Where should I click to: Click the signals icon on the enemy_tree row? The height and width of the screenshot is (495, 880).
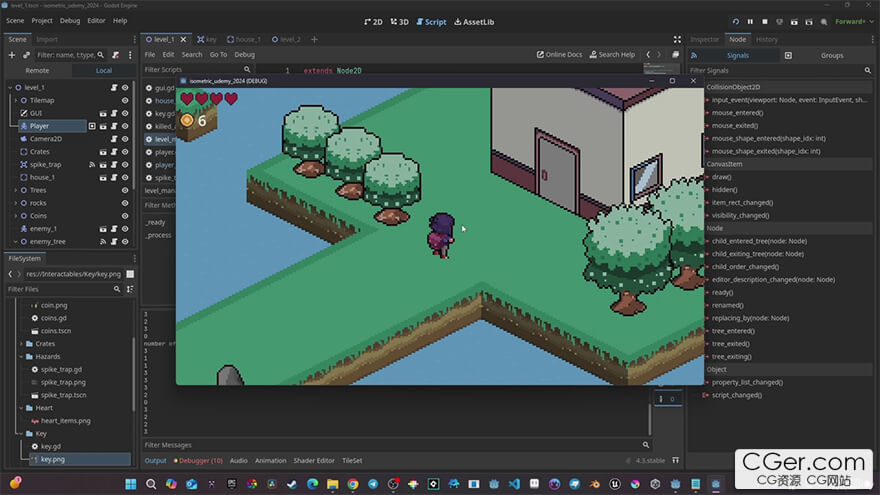click(103, 242)
